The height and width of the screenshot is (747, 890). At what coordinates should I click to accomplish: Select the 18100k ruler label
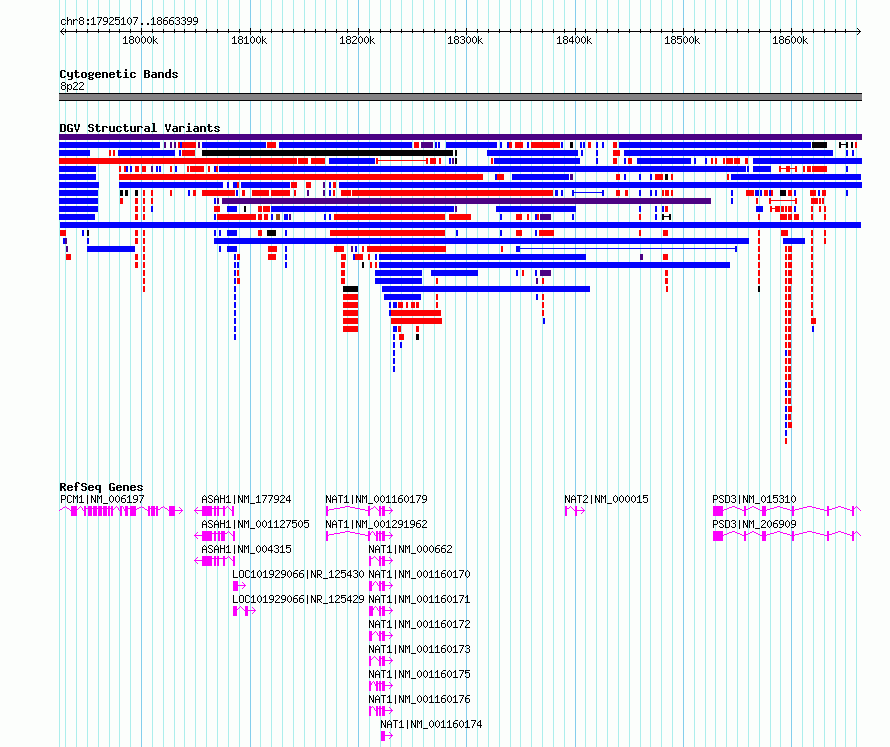point(249,40)
